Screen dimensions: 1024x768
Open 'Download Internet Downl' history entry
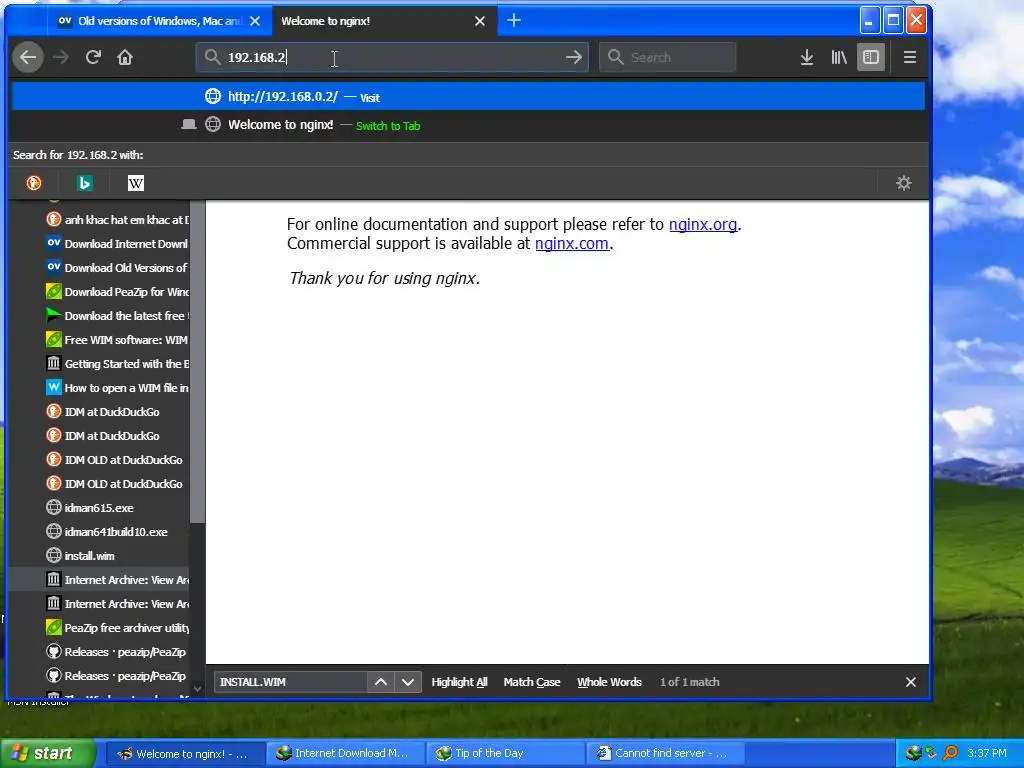pyautogui.click(x=117, y=244)
